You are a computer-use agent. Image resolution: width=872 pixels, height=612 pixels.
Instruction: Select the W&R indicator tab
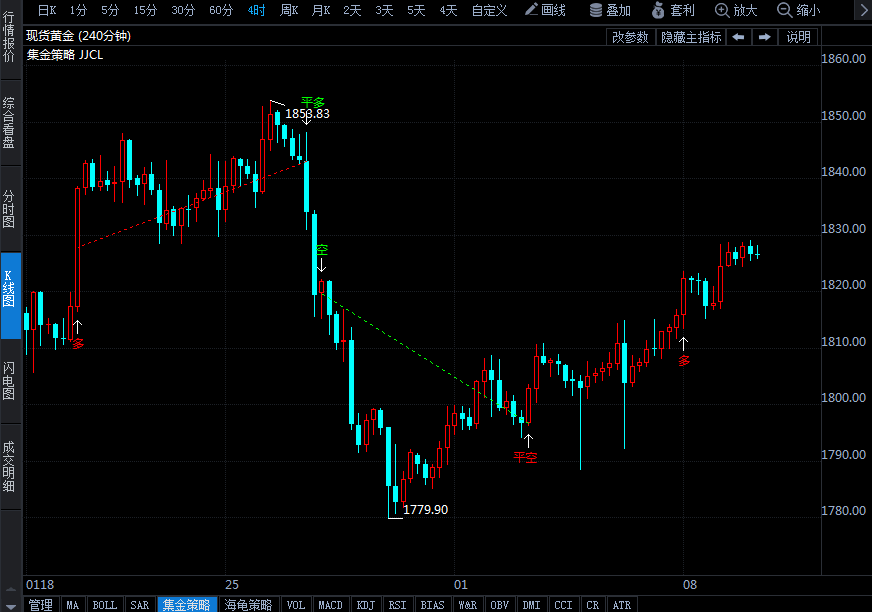(x=468, y=605)
